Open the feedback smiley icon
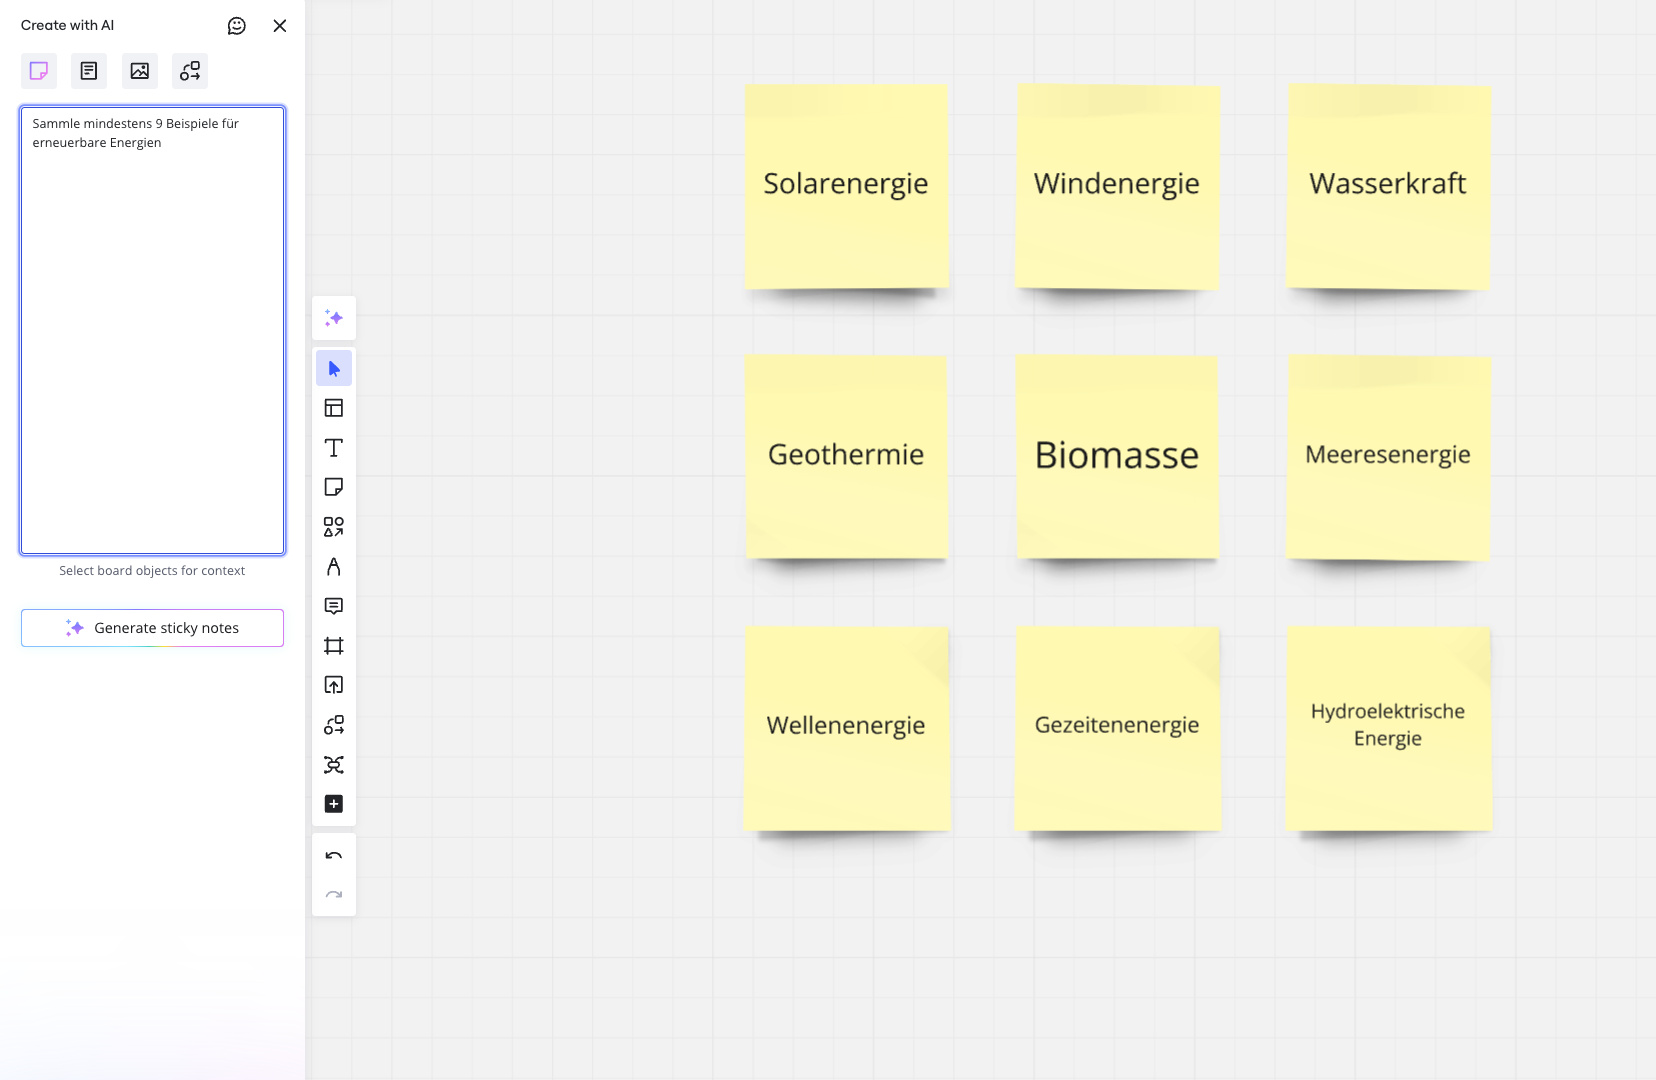The image size is (1656, 1080). pyautogui.click(x=237, y=26)
